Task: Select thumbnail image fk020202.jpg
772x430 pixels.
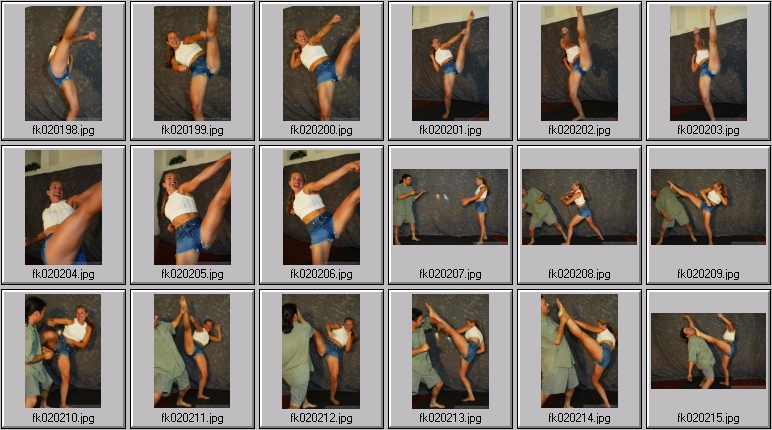Action: pyautogui.click(x=579, y=64)
